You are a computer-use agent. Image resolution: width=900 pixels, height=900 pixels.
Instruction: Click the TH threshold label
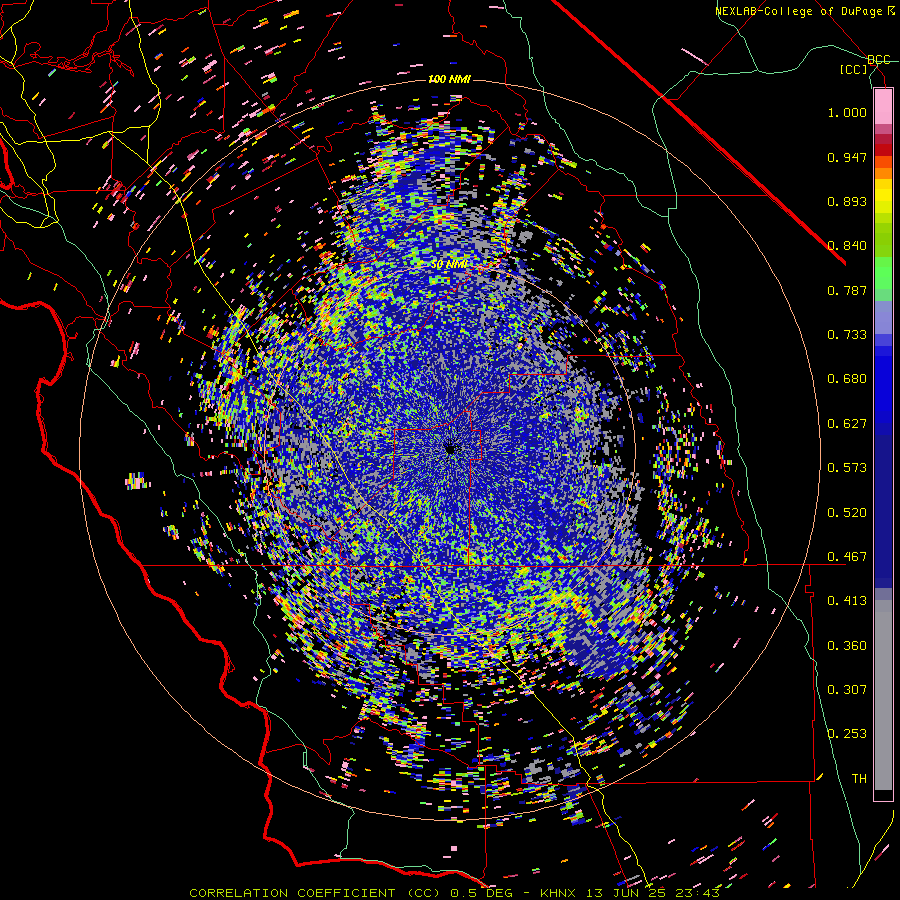tap(859, 779)
